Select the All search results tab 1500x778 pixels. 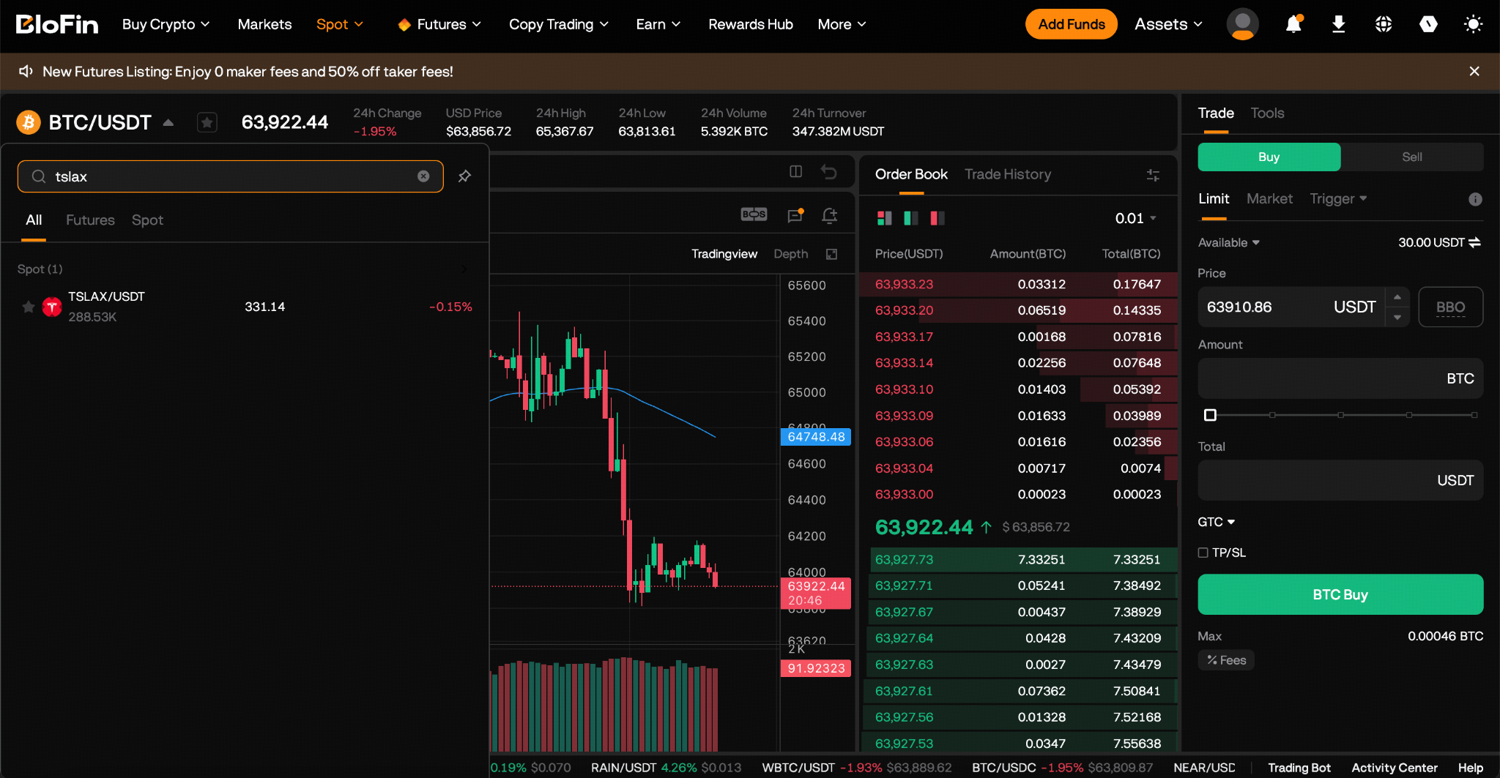click(34, 220)
